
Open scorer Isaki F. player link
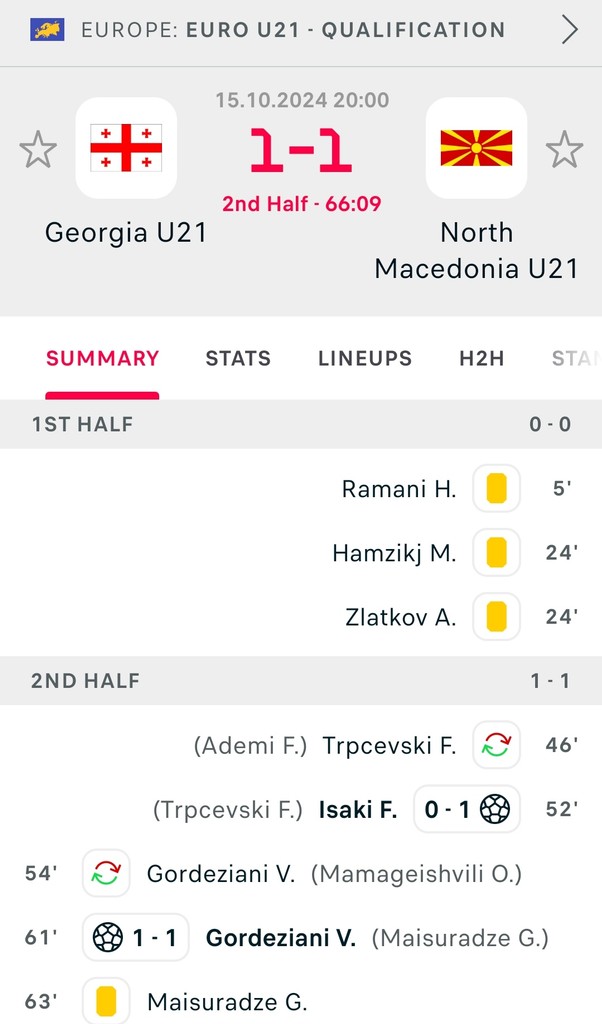[358, 810]
